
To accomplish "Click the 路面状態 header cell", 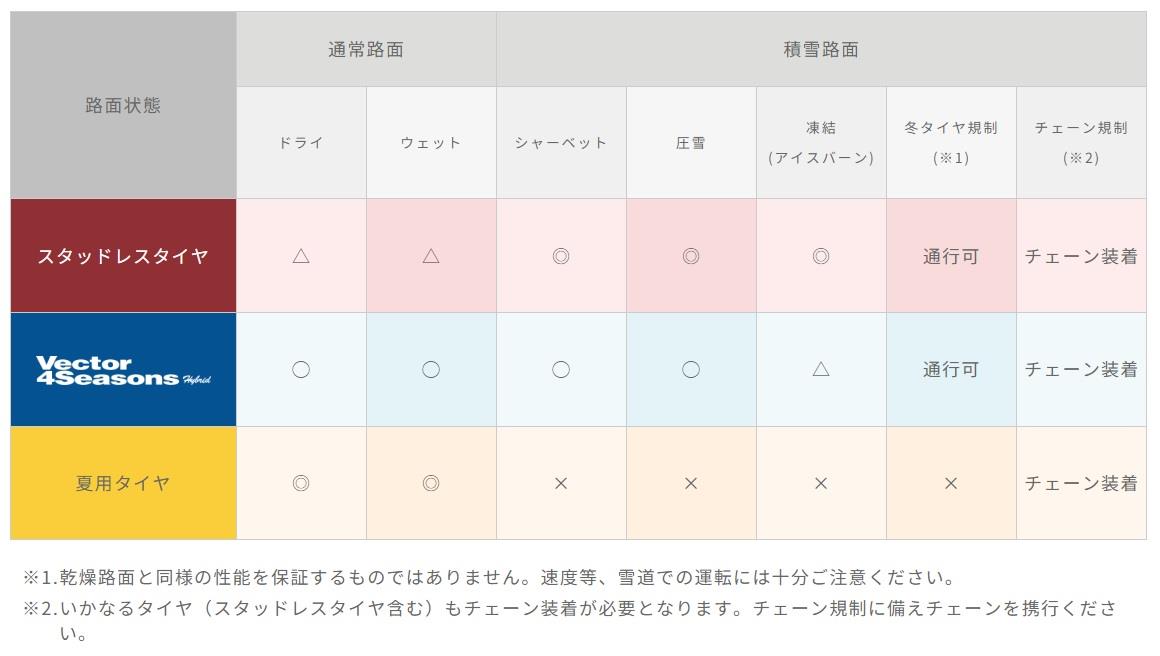I will click(x=123, y=105).
